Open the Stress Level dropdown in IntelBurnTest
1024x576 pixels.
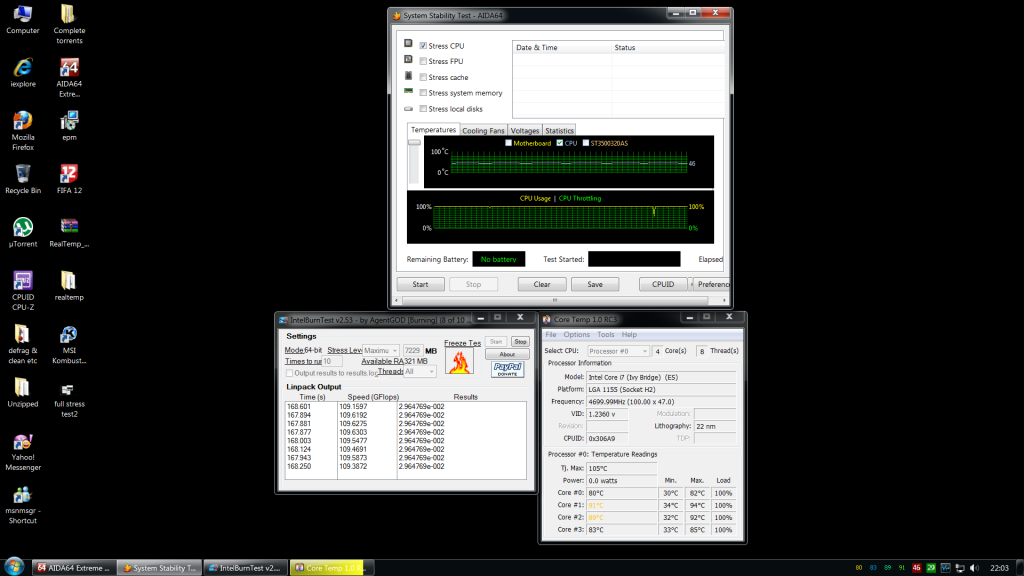tap(380, 351)
